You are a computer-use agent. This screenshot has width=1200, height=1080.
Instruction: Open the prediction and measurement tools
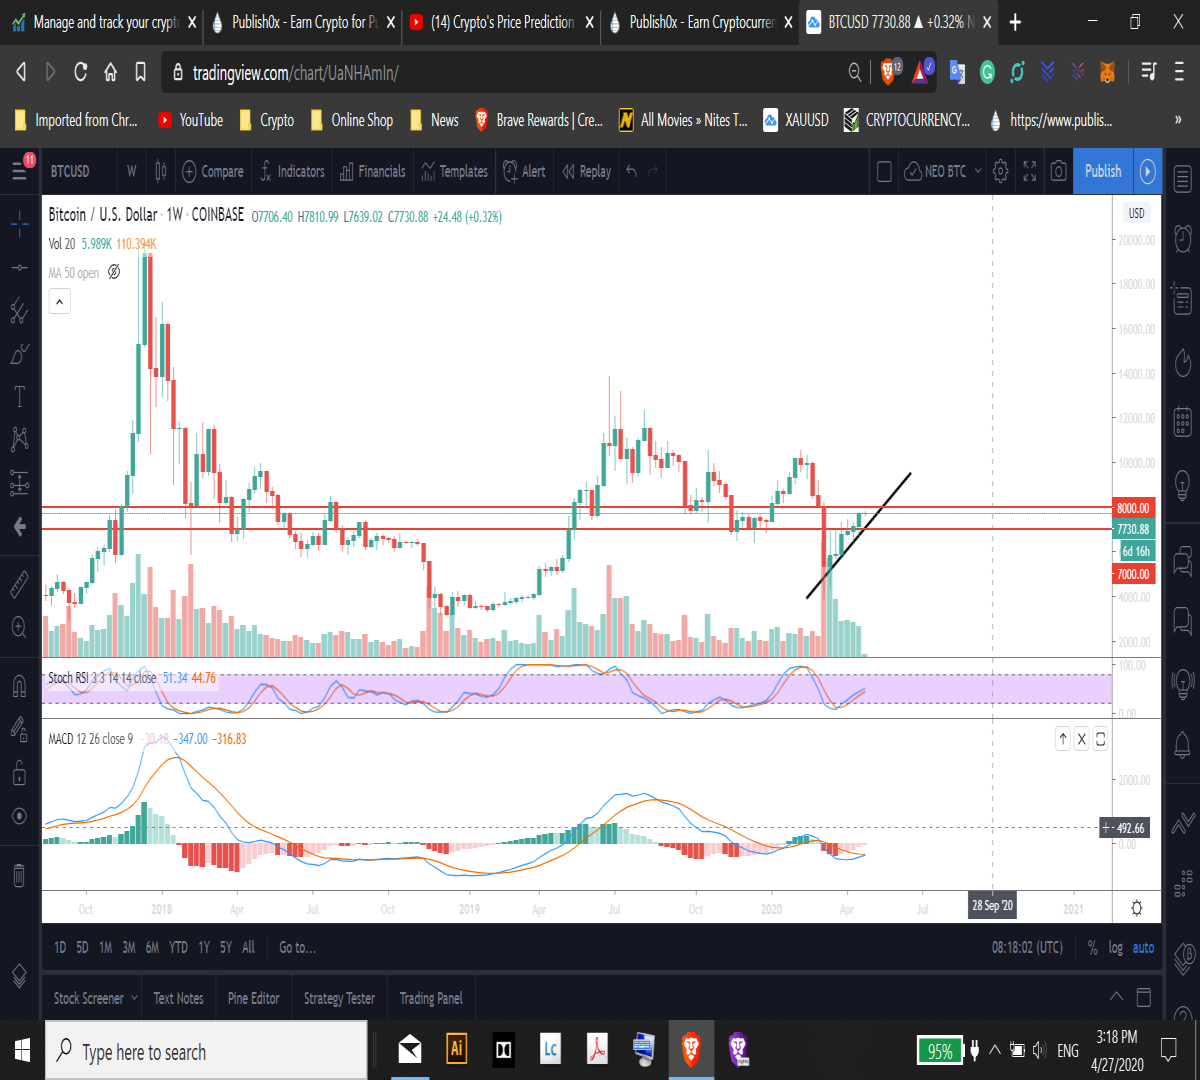(x=19, y=483)
